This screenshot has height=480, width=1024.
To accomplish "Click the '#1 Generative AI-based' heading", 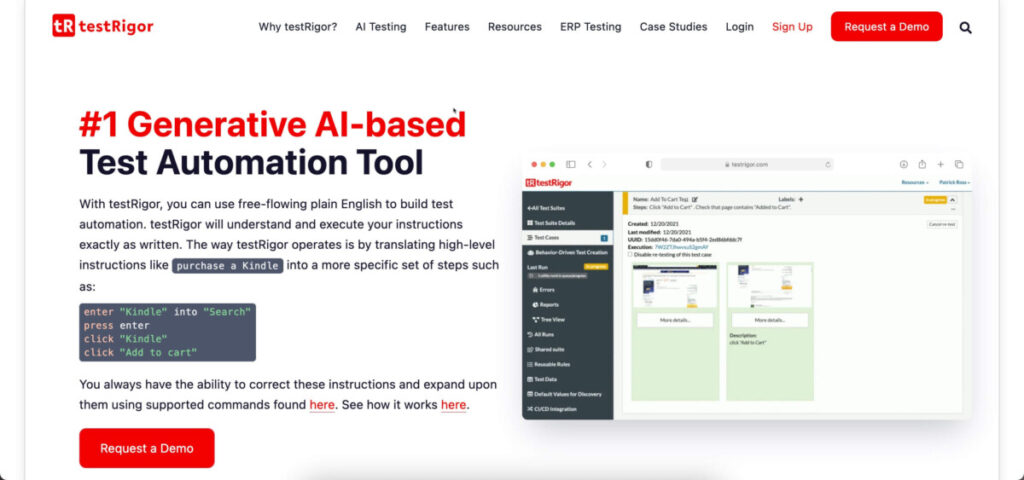I will click(x=272, y=124).
